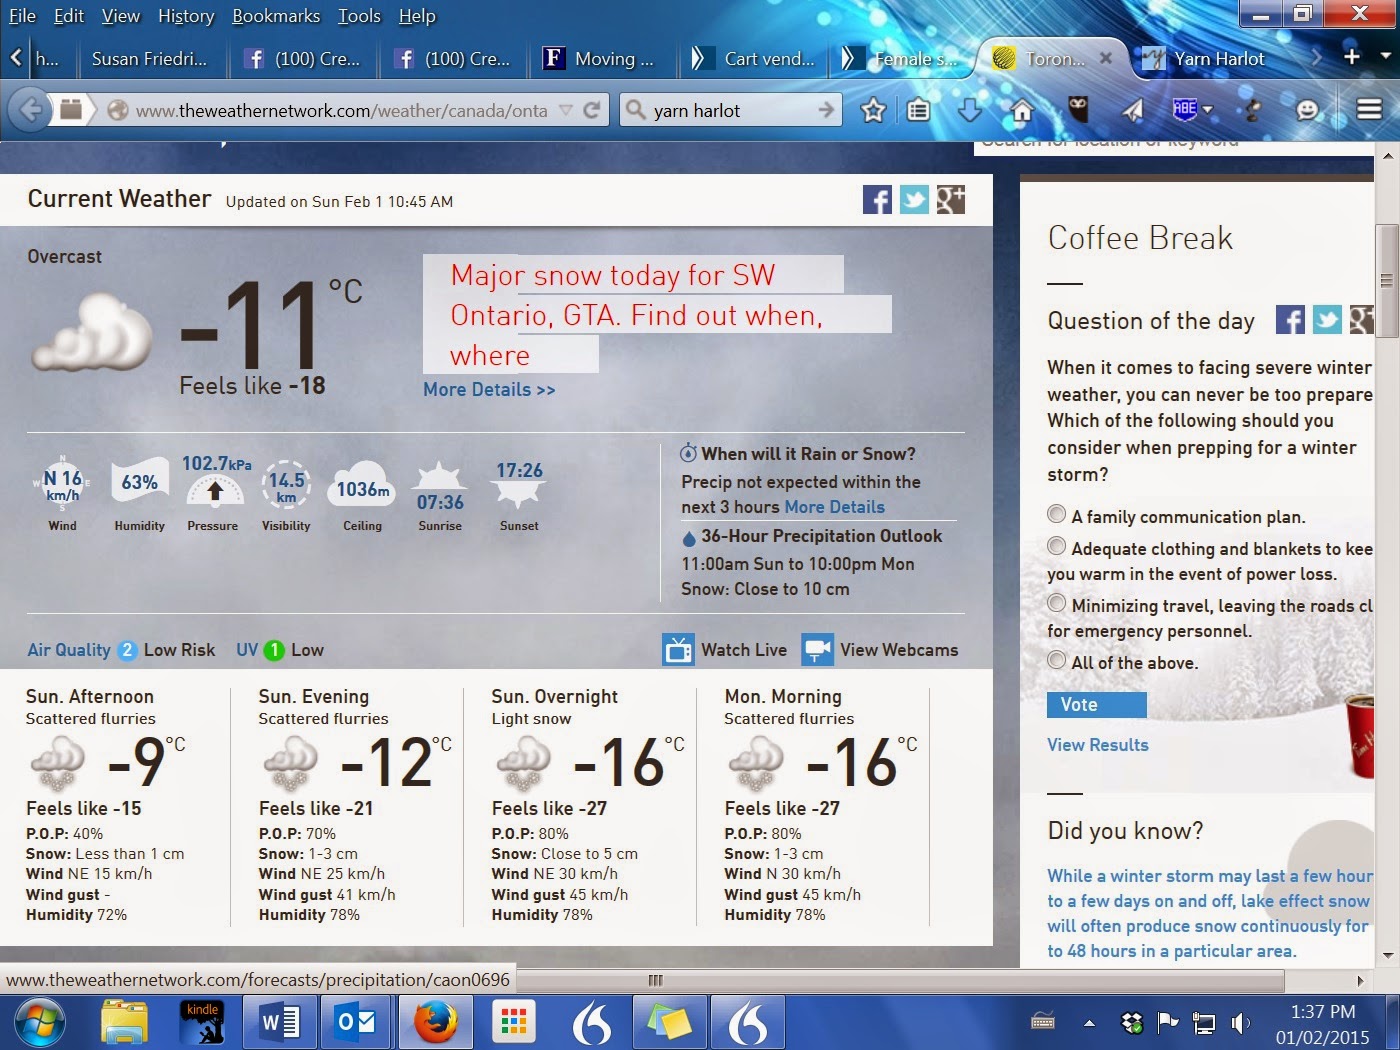The image size is (1400, 1050).
Task: Go to the Firefox home page
Action: (1022, 110)
